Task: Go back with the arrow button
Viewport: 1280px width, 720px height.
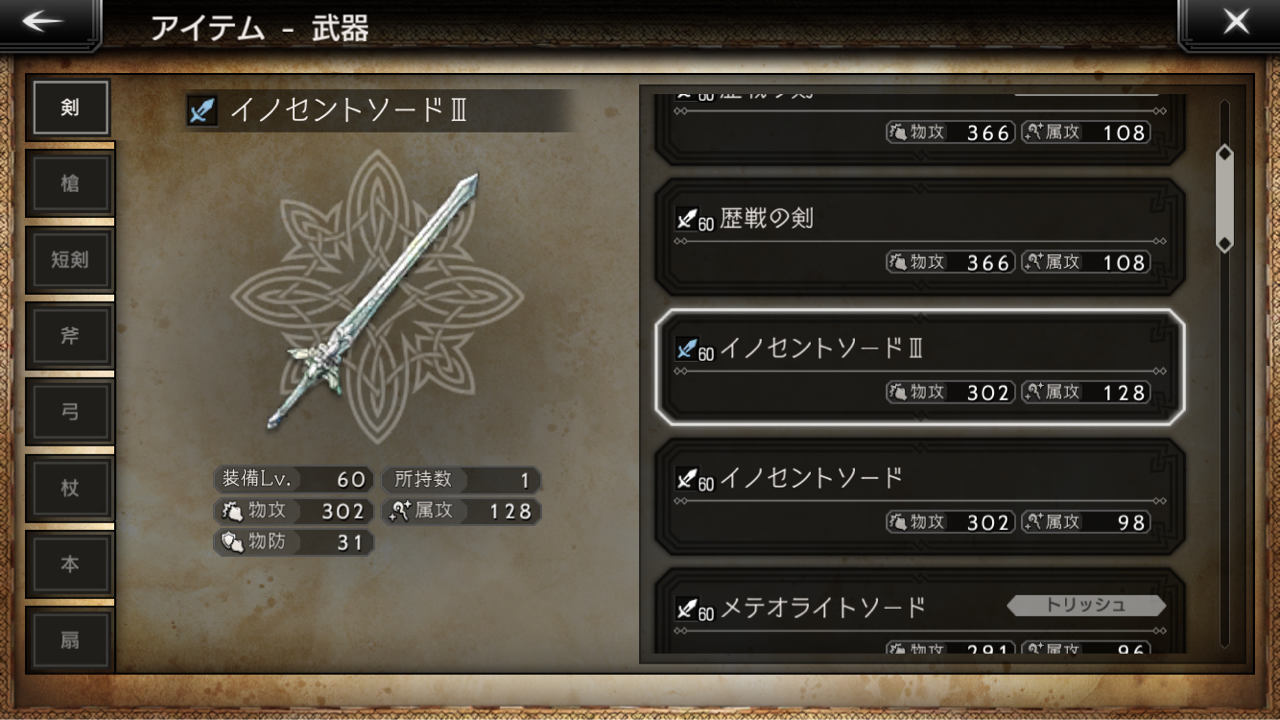Action: point(48,23)
